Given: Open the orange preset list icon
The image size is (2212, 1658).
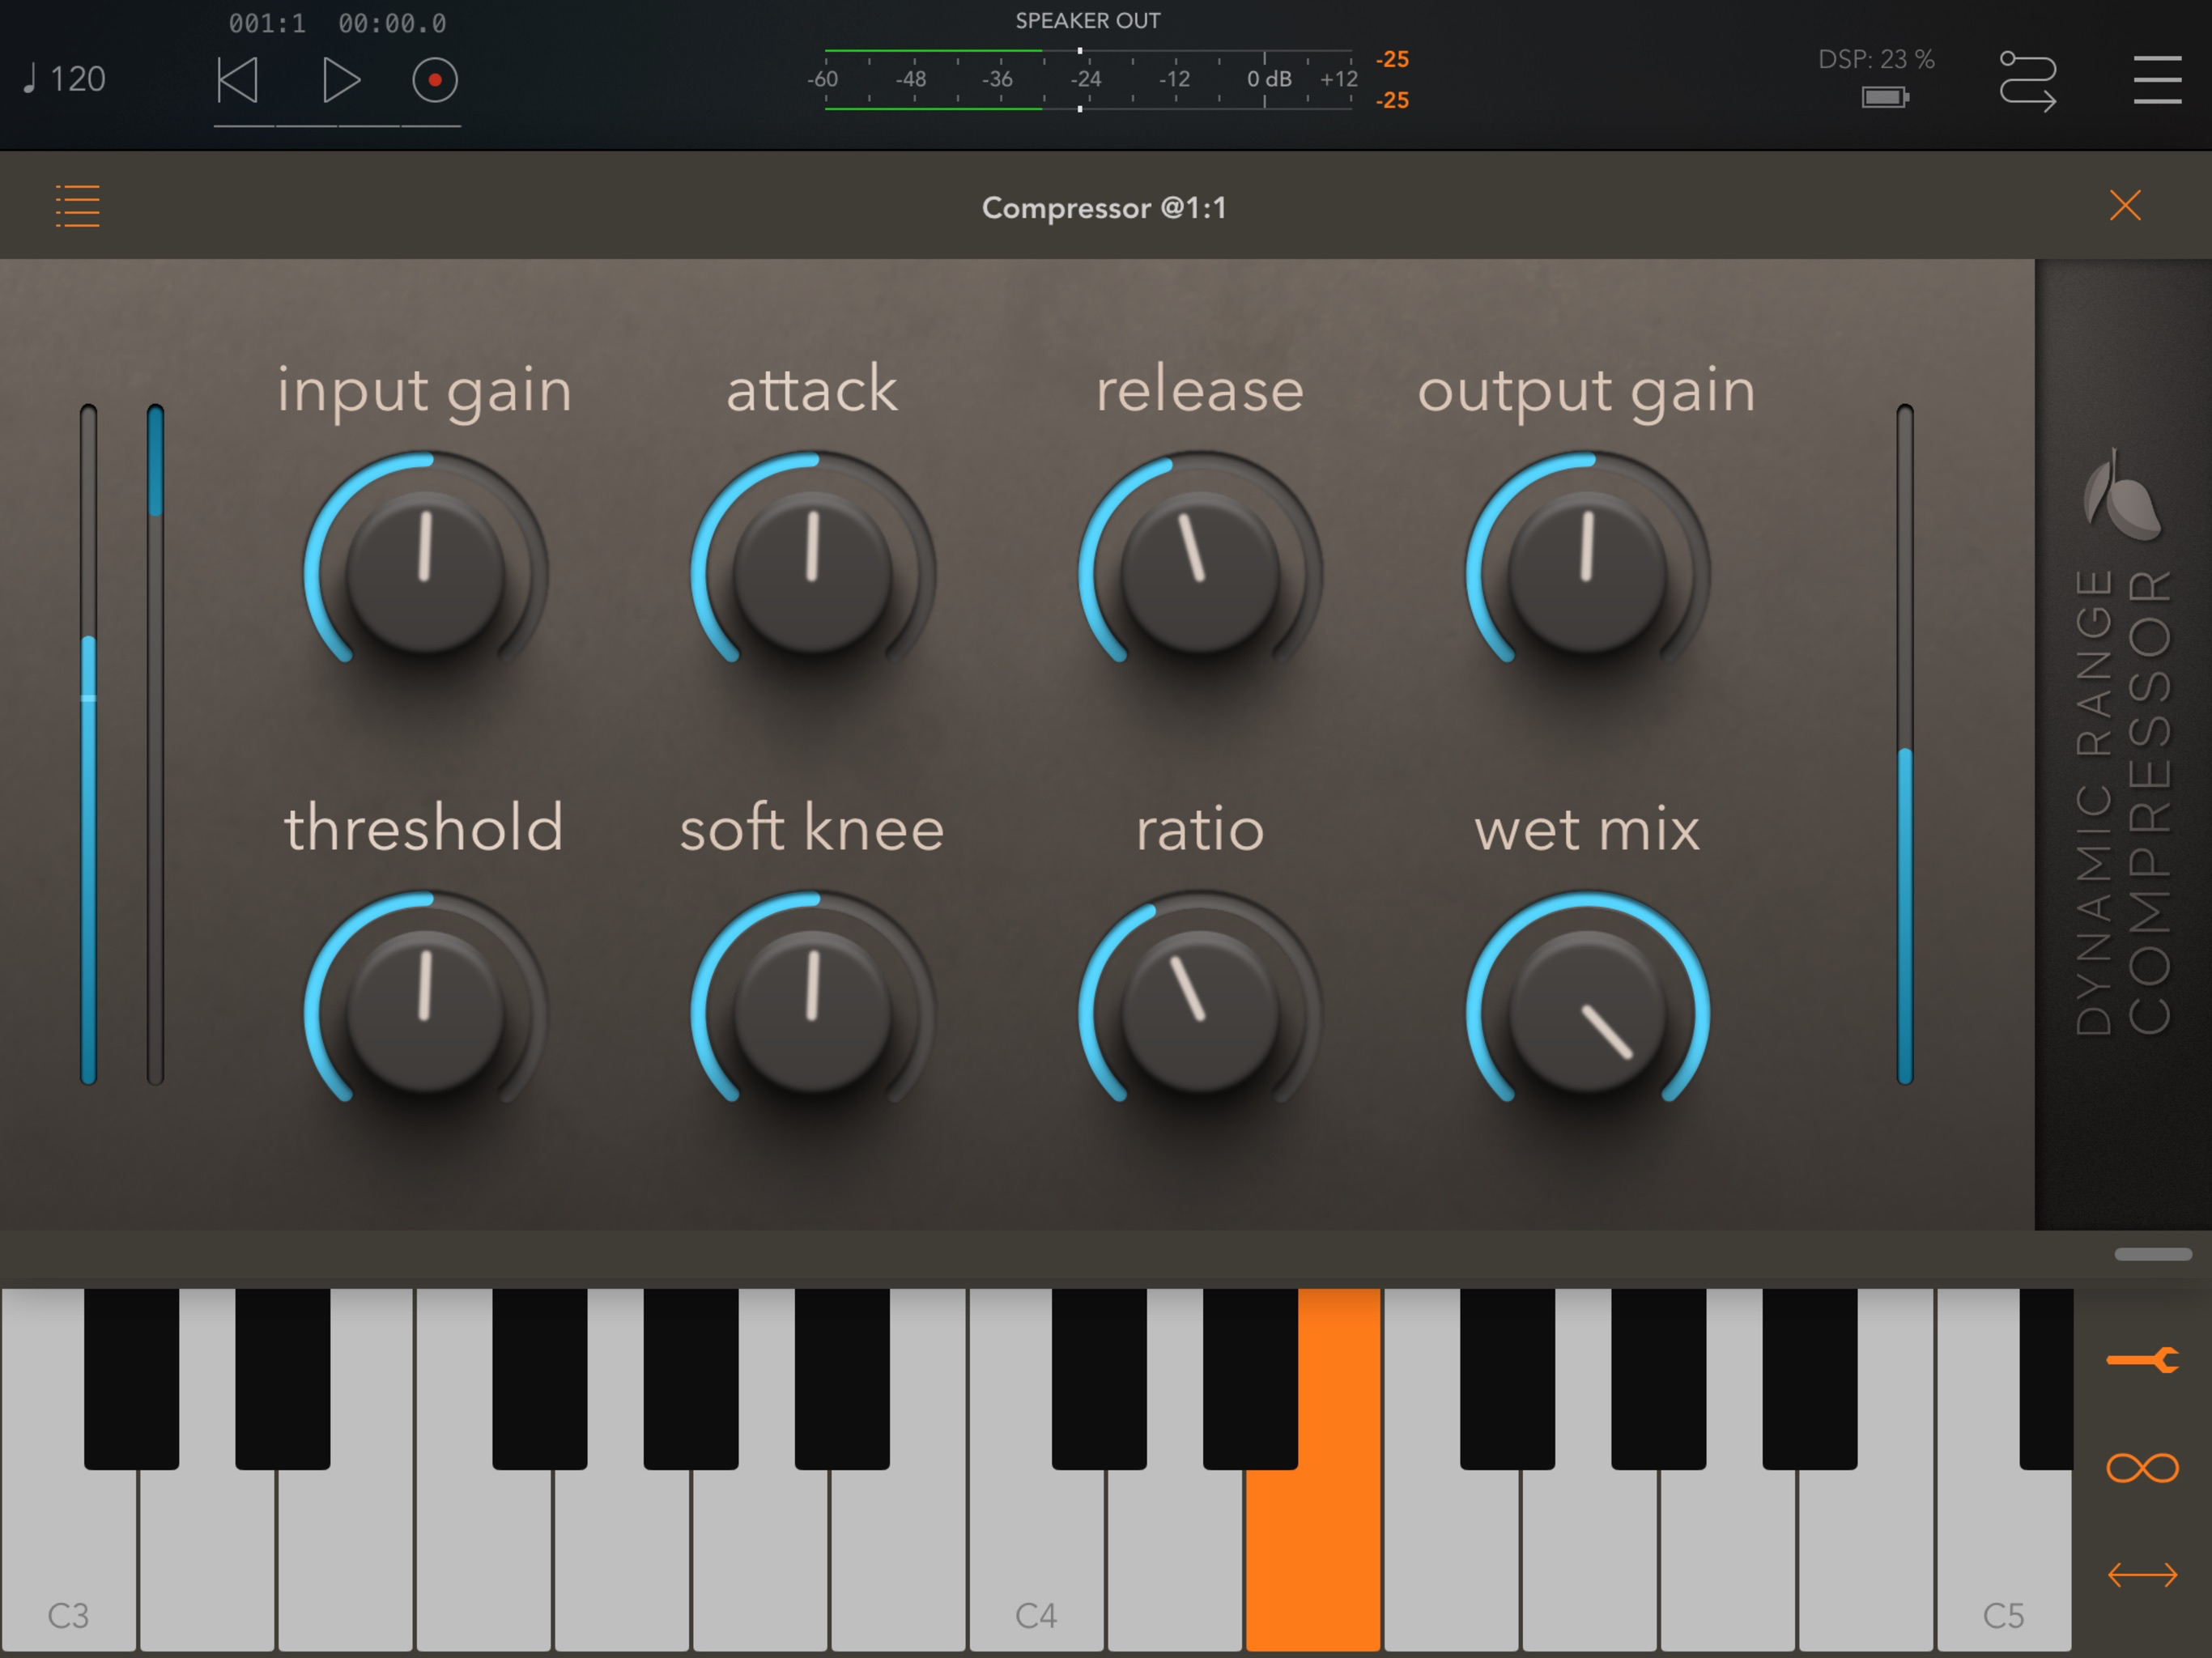Looking at the screenshot, I should tap(78, 206).
